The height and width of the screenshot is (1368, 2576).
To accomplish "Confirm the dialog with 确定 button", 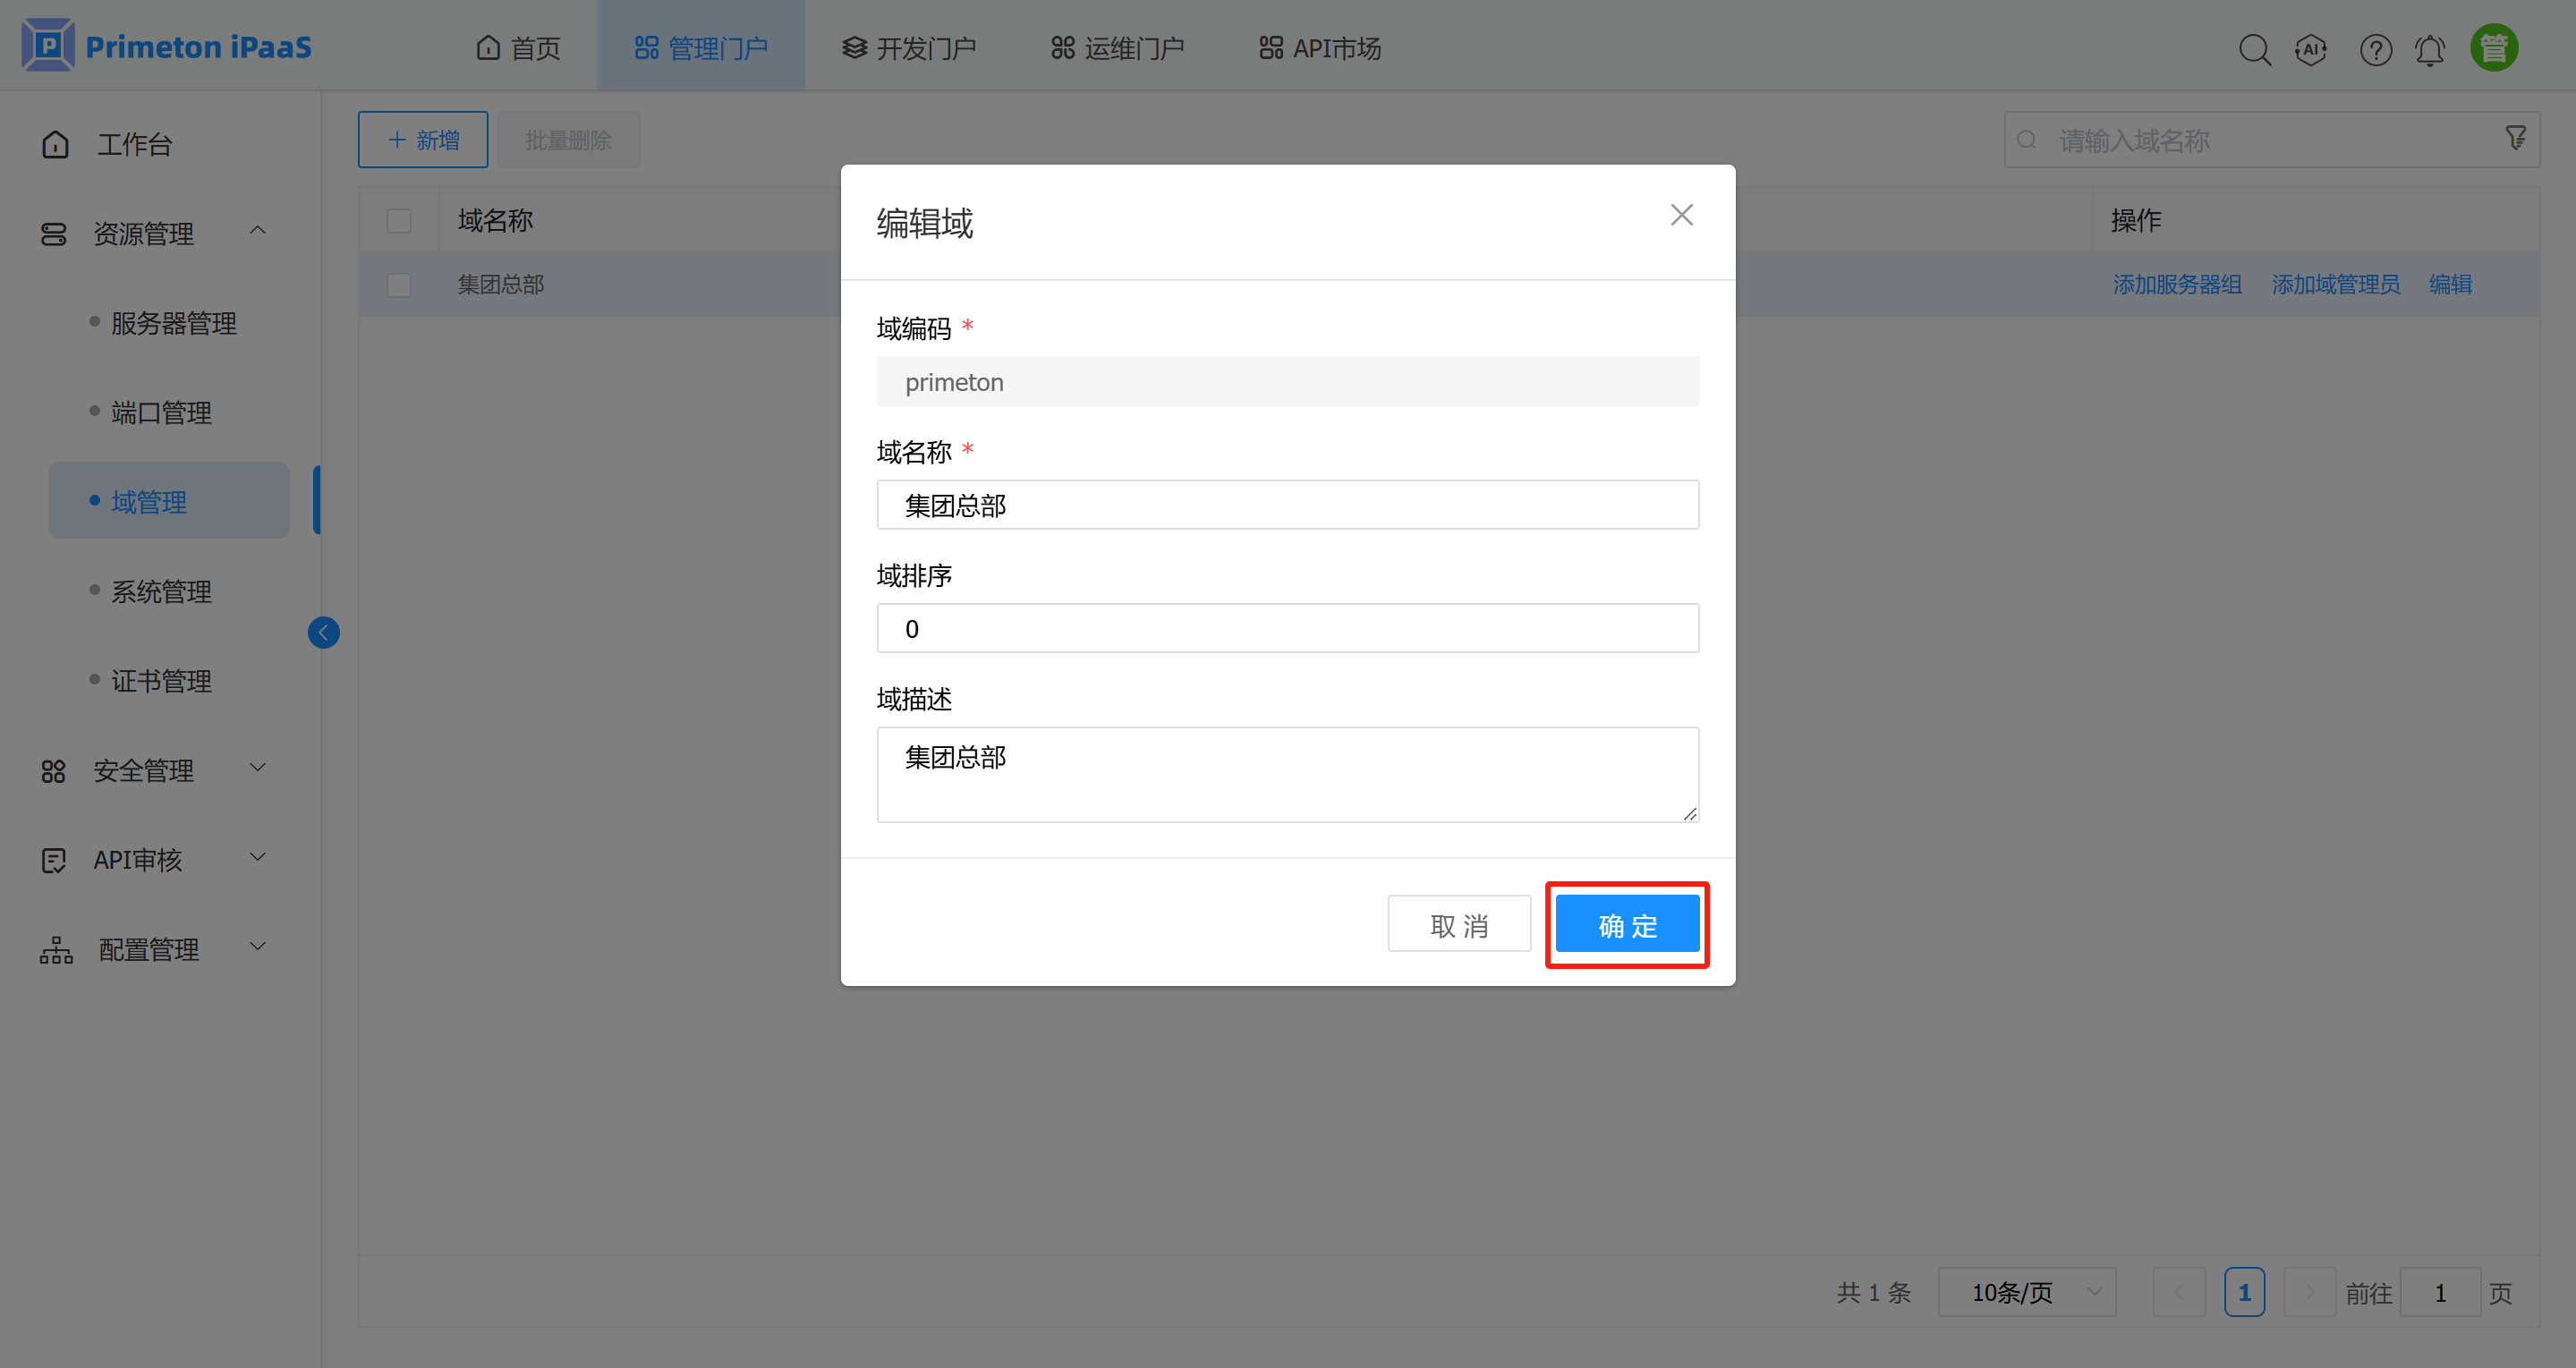I will [1626, 924].
